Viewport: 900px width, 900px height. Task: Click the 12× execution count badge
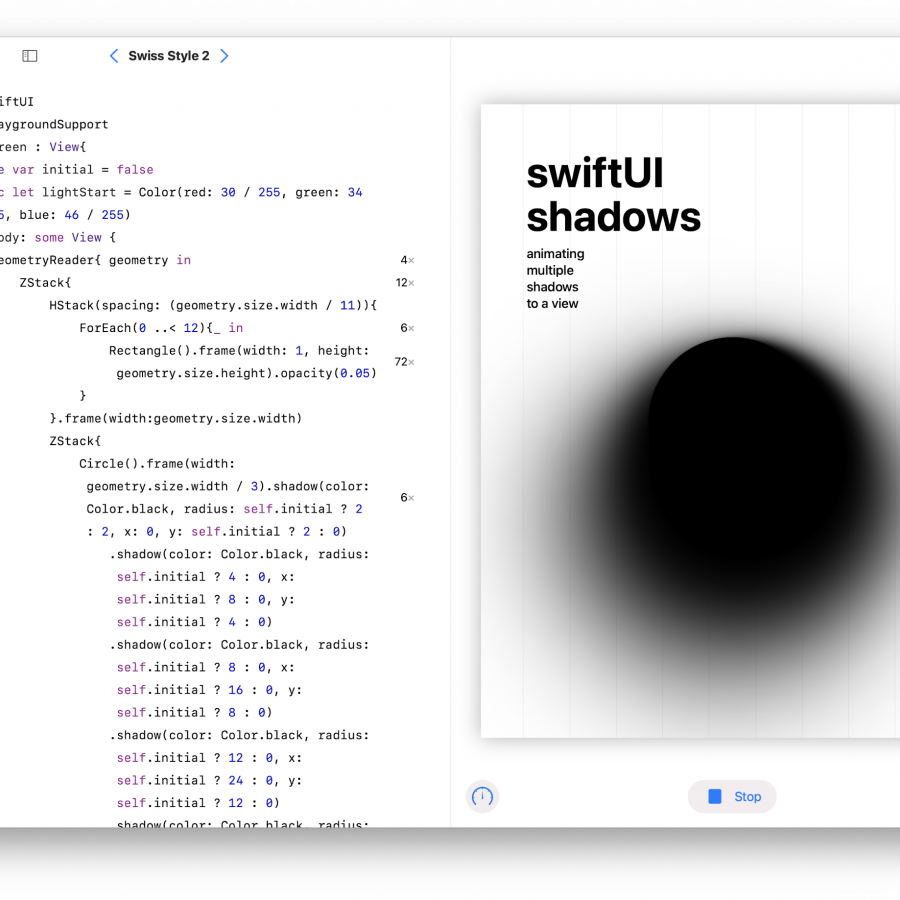point(403,283)
